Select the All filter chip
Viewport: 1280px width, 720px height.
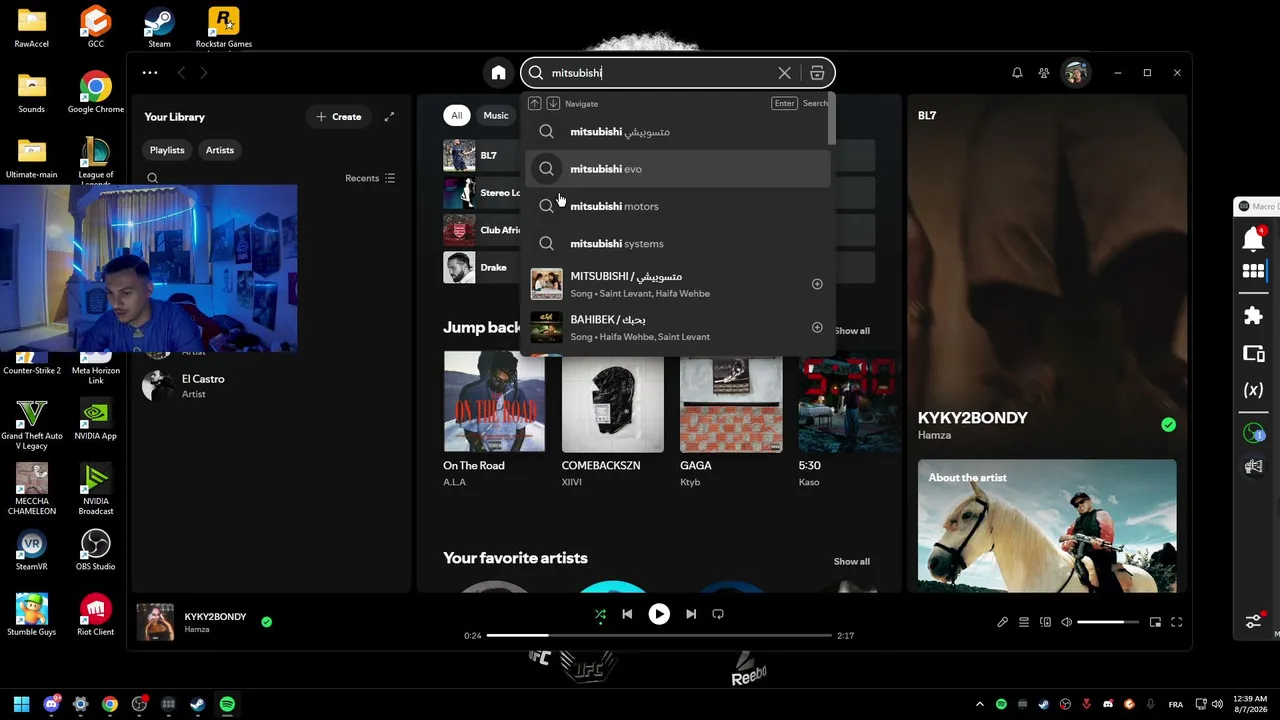pyautogui.click(x=456, y=116)
